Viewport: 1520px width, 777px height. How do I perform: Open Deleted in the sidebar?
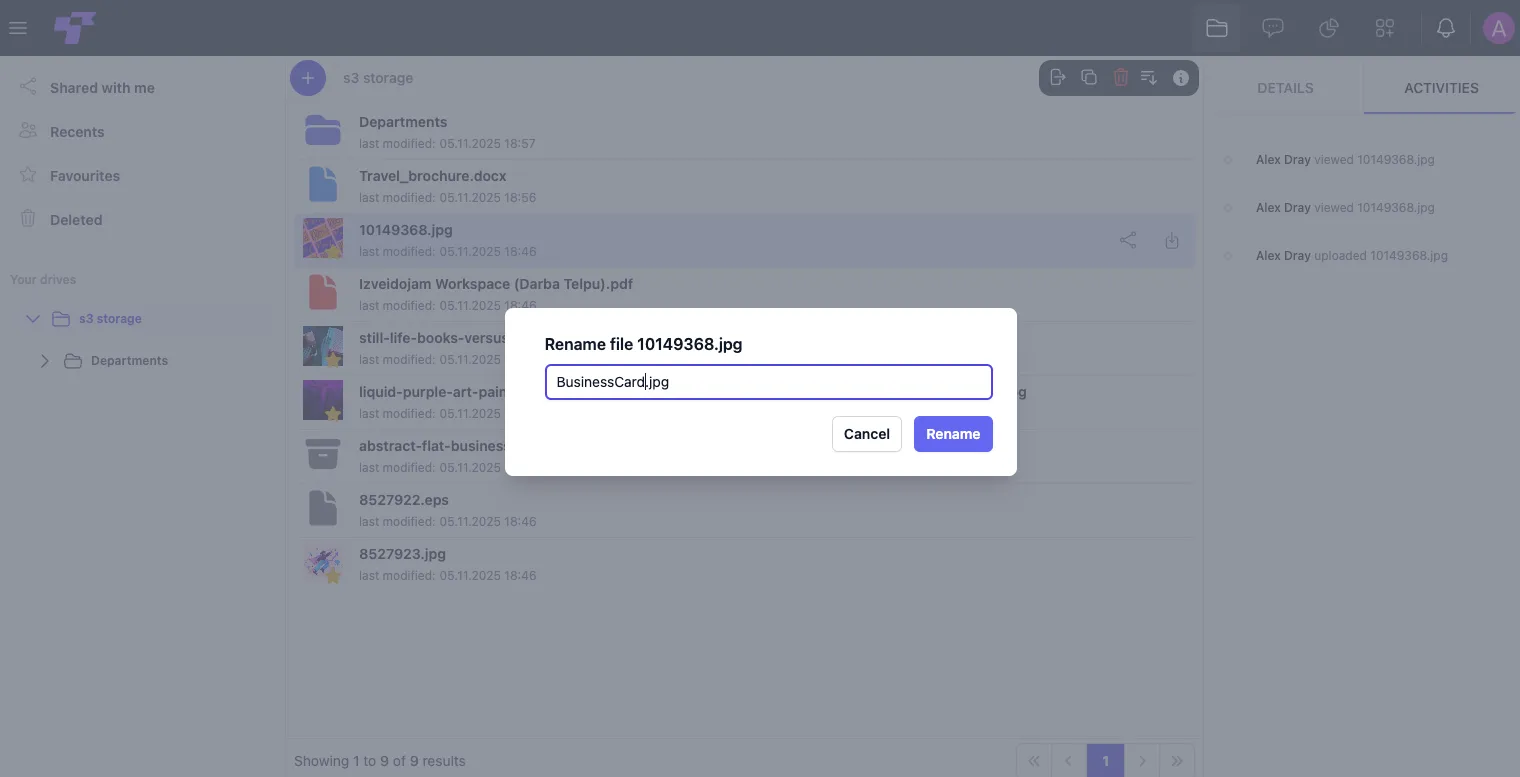point(76,220)
